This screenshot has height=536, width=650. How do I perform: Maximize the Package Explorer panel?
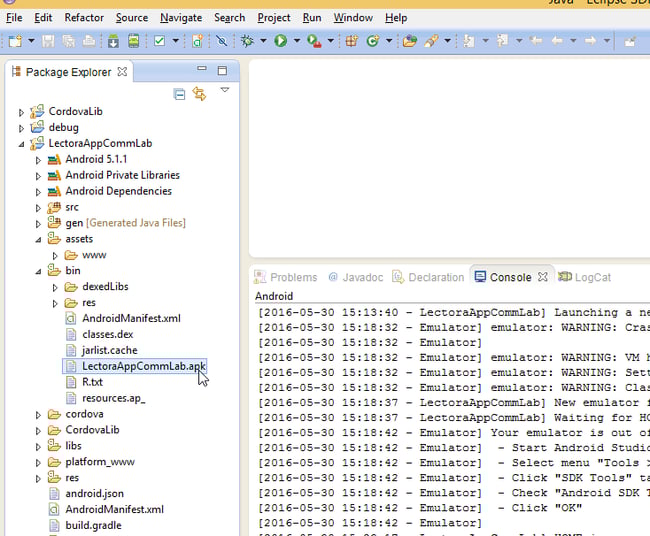223,70
